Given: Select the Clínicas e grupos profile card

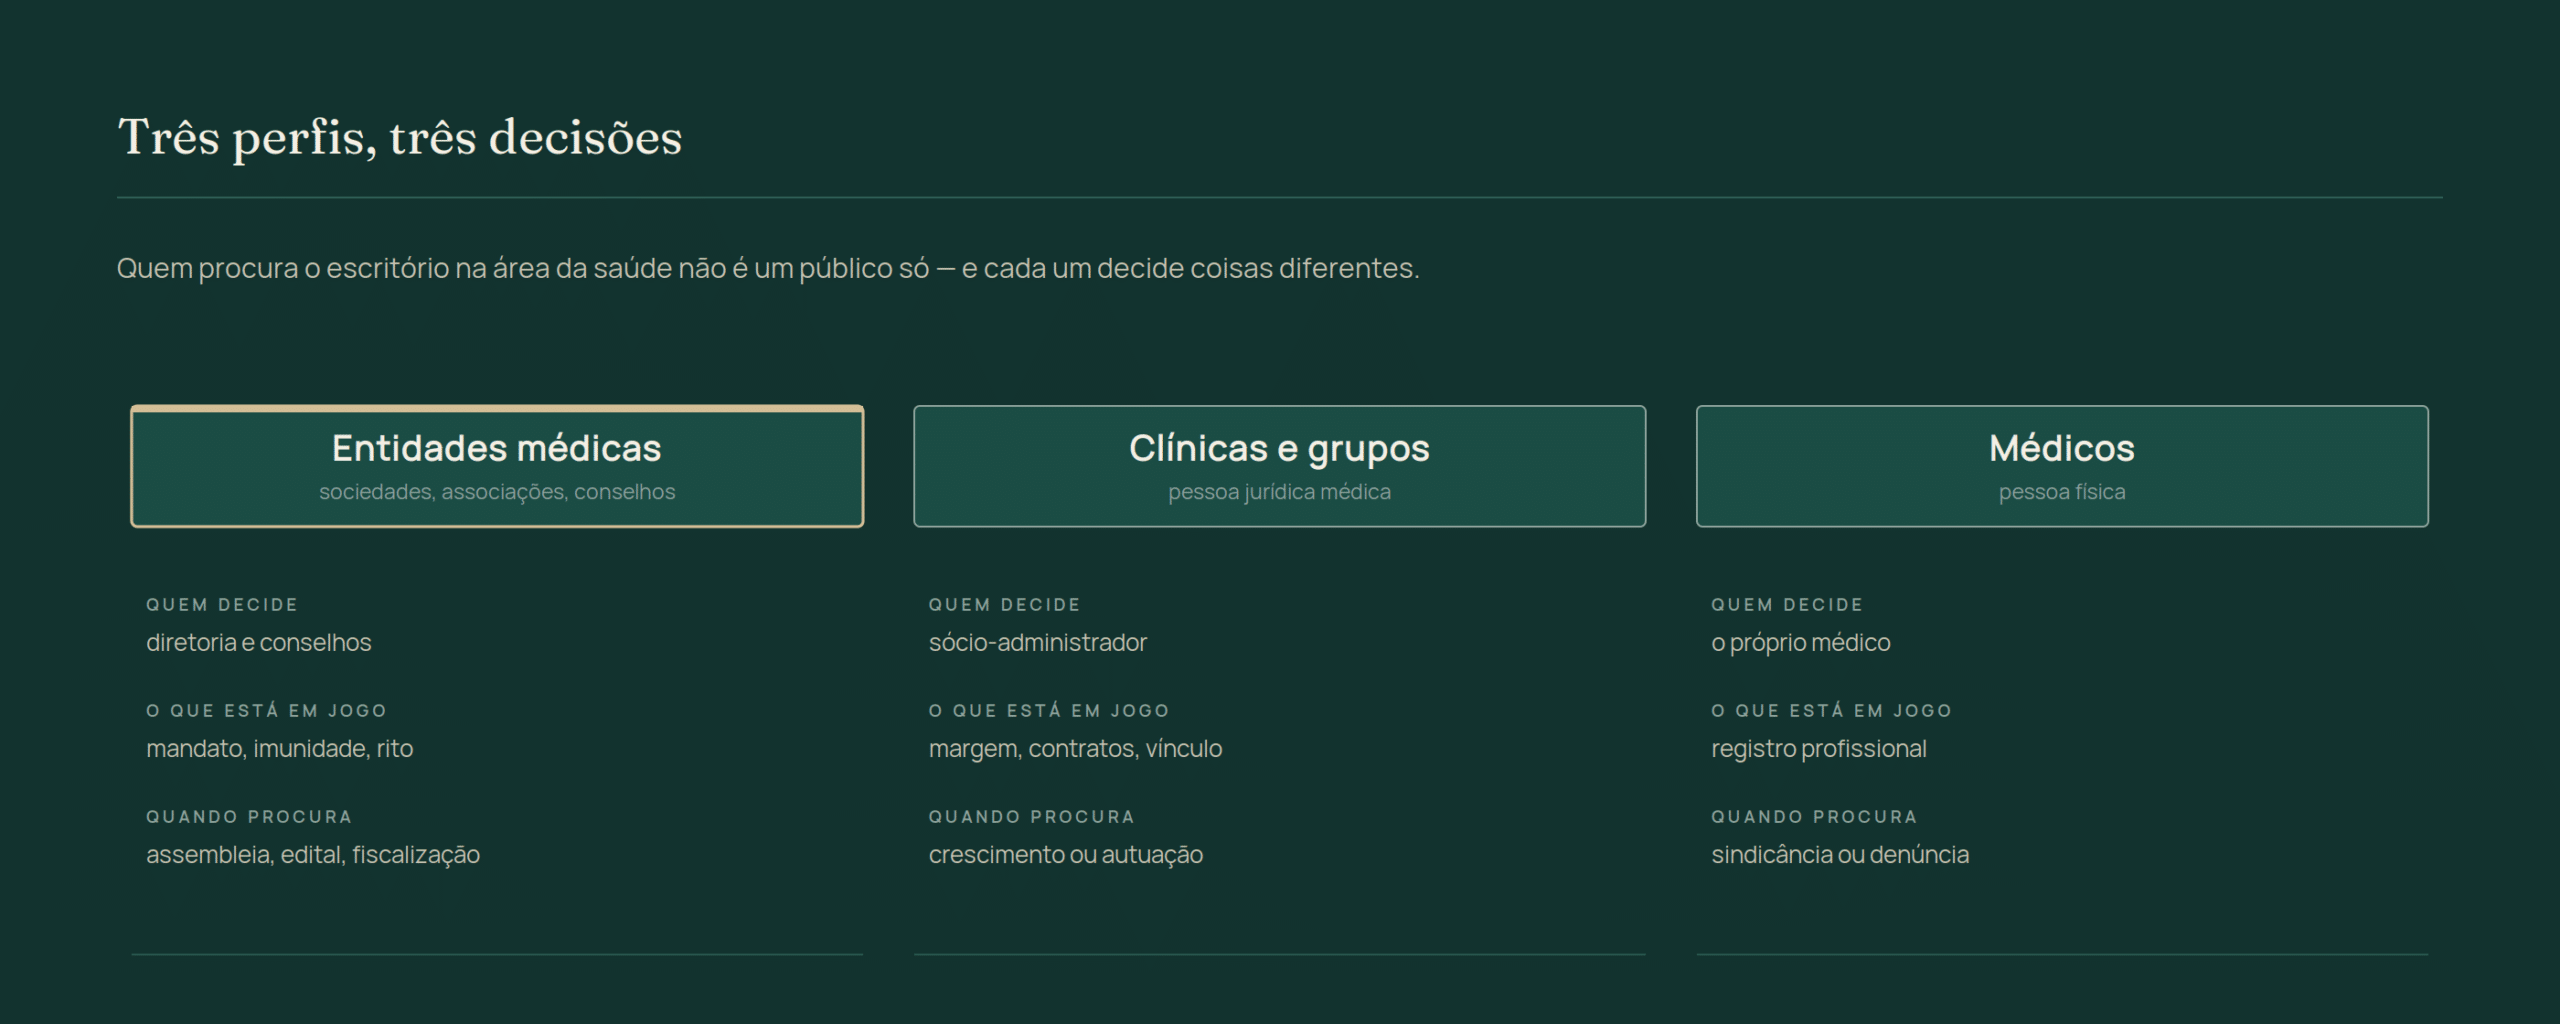Looking at the screenshot, I should pyautogui.click(x=1279, y=466).
